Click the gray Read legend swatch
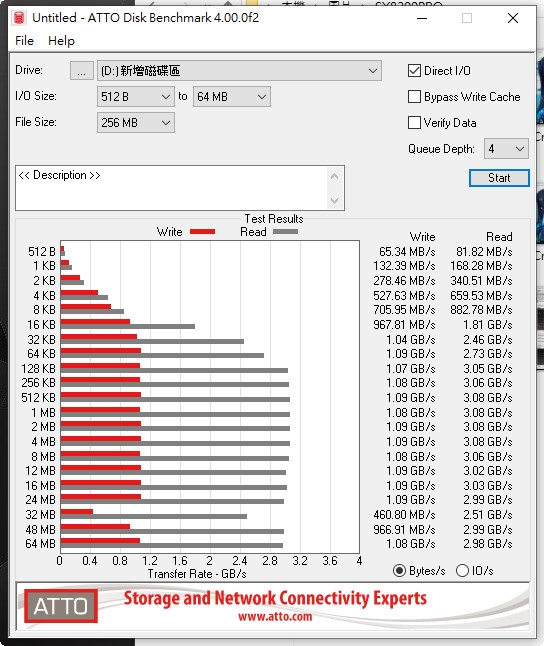The width and height of the screenshot is (544, 646). [x=285, y=232]
